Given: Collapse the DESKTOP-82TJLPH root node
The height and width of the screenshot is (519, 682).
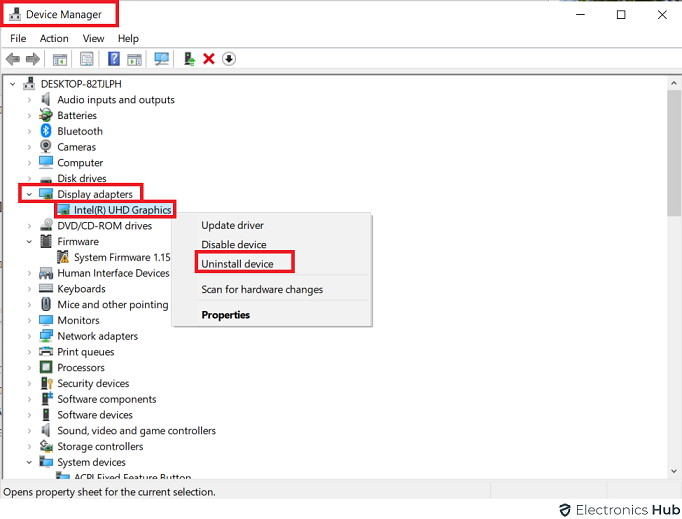Looking at the screenshot, I should point(13,84).
